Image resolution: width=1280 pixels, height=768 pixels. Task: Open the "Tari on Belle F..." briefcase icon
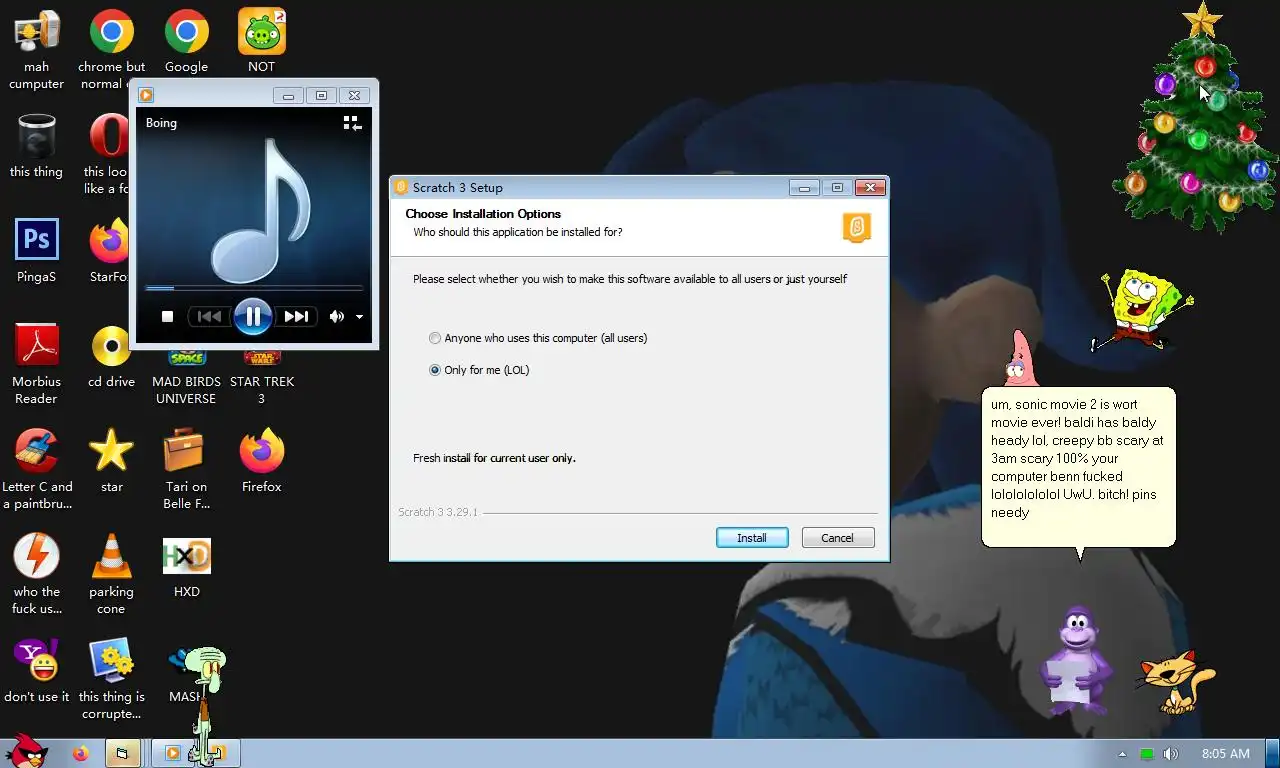click(x=186, y=469)
